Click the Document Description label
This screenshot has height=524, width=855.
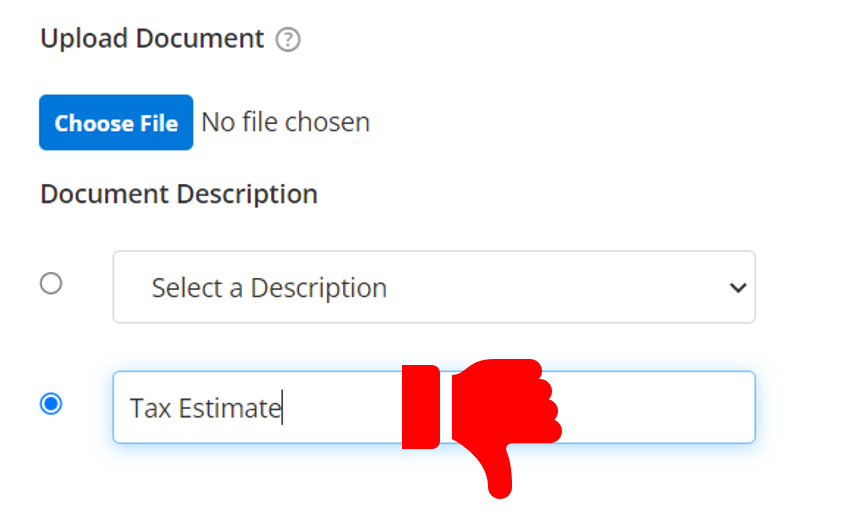179,195
